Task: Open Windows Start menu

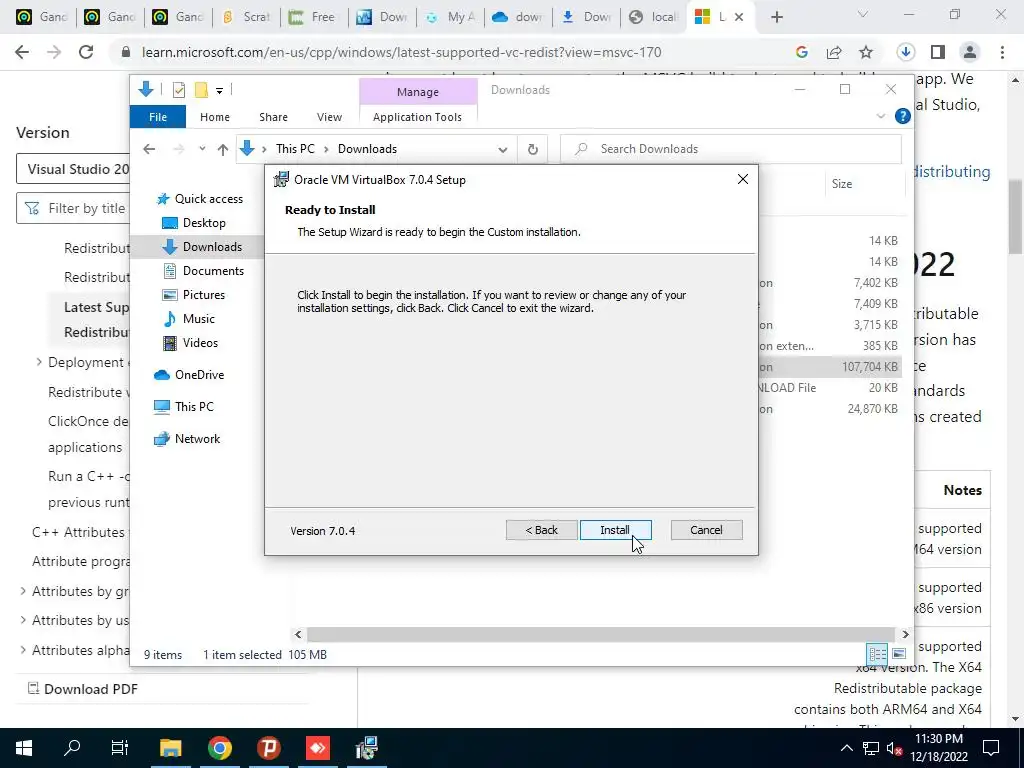Action: pyautogui.click(x=24, y=748)
